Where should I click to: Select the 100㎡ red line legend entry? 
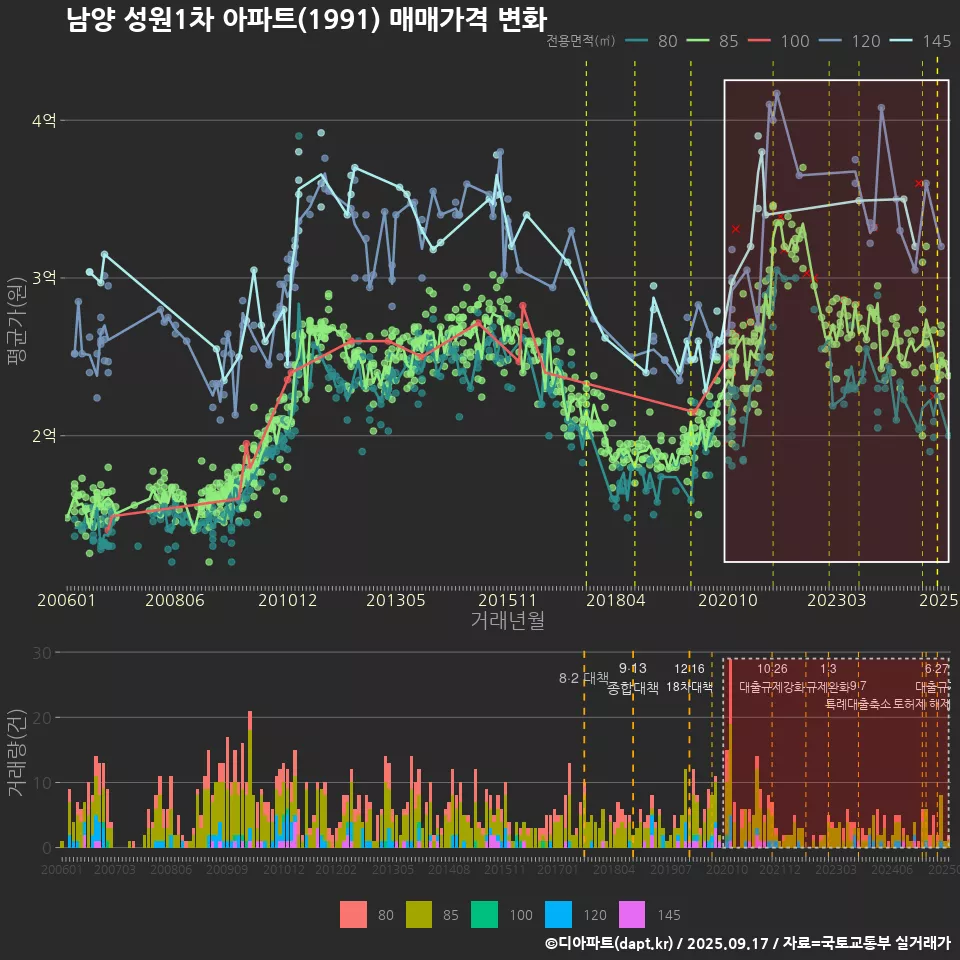click(x=779, y=41)
